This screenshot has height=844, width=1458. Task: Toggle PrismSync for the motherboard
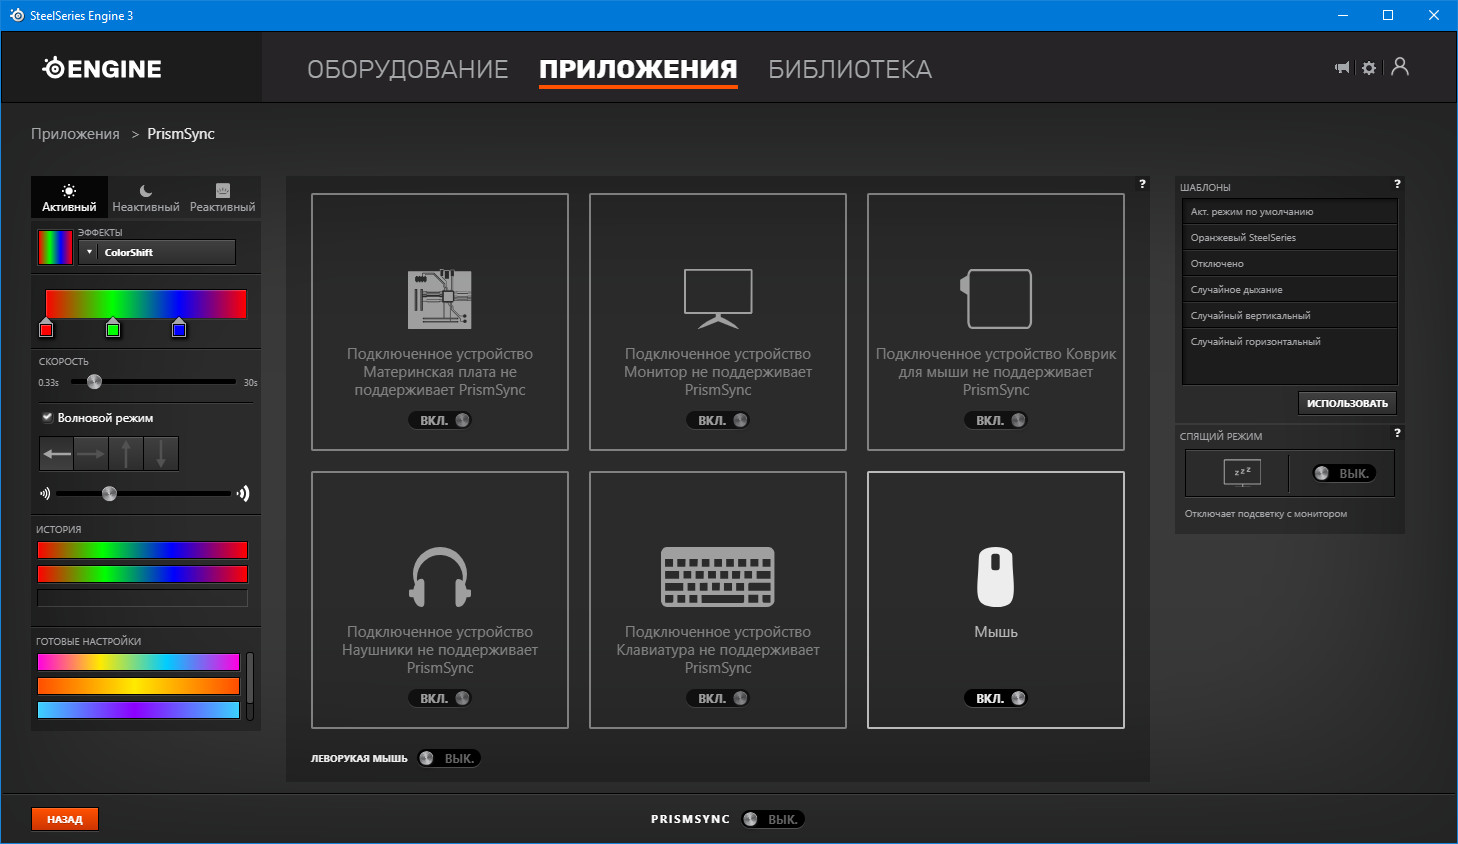(440, 420)
